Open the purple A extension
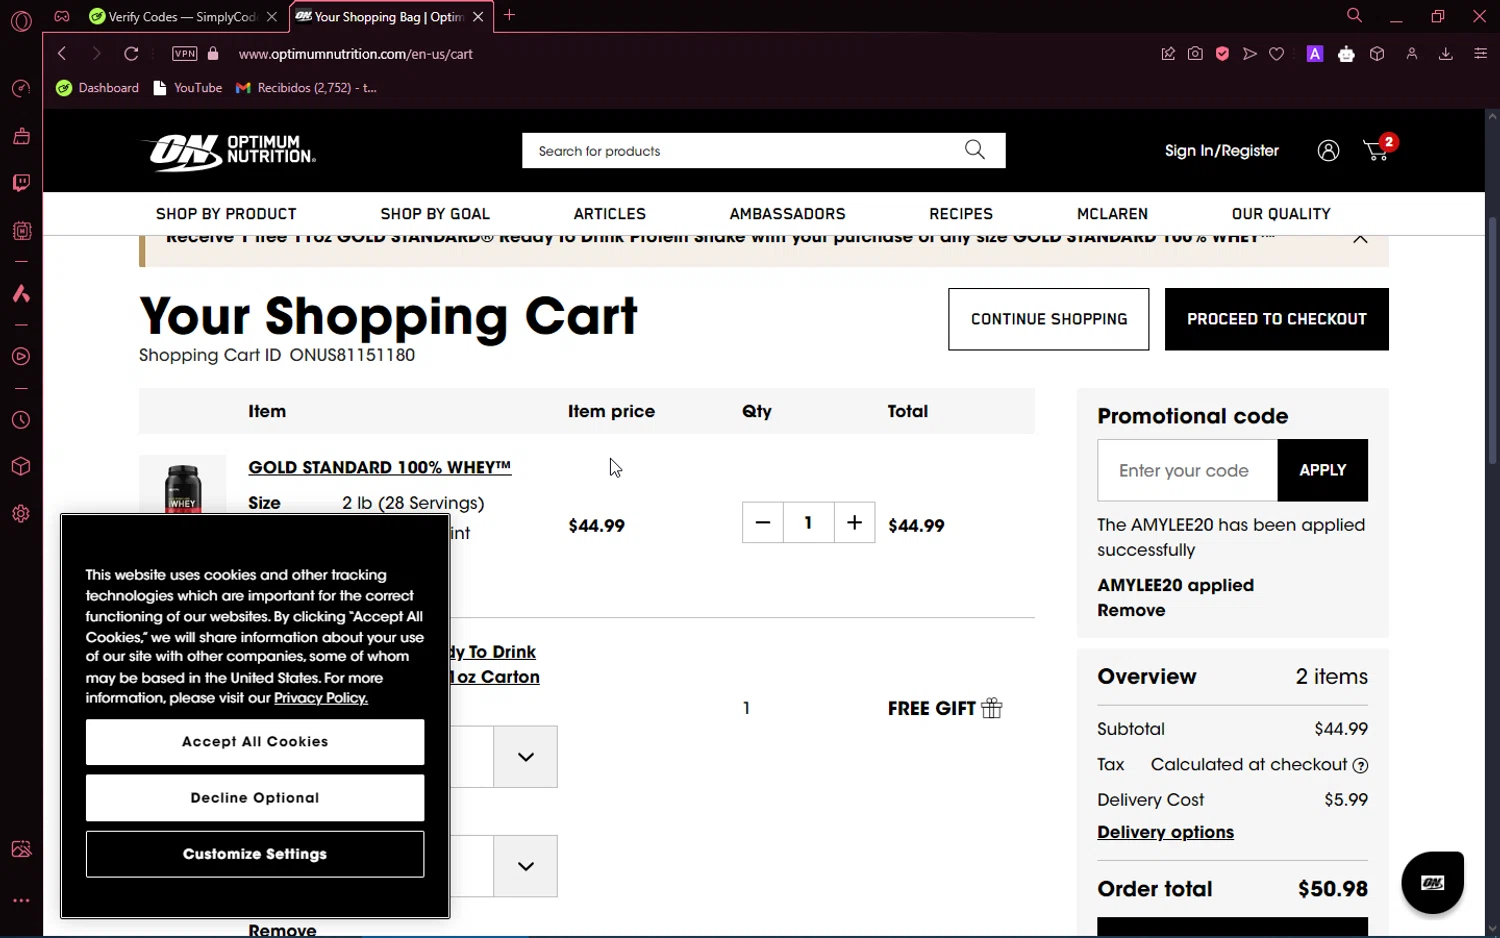Screen dimensions: 1500x938 tap(1315, 54)
